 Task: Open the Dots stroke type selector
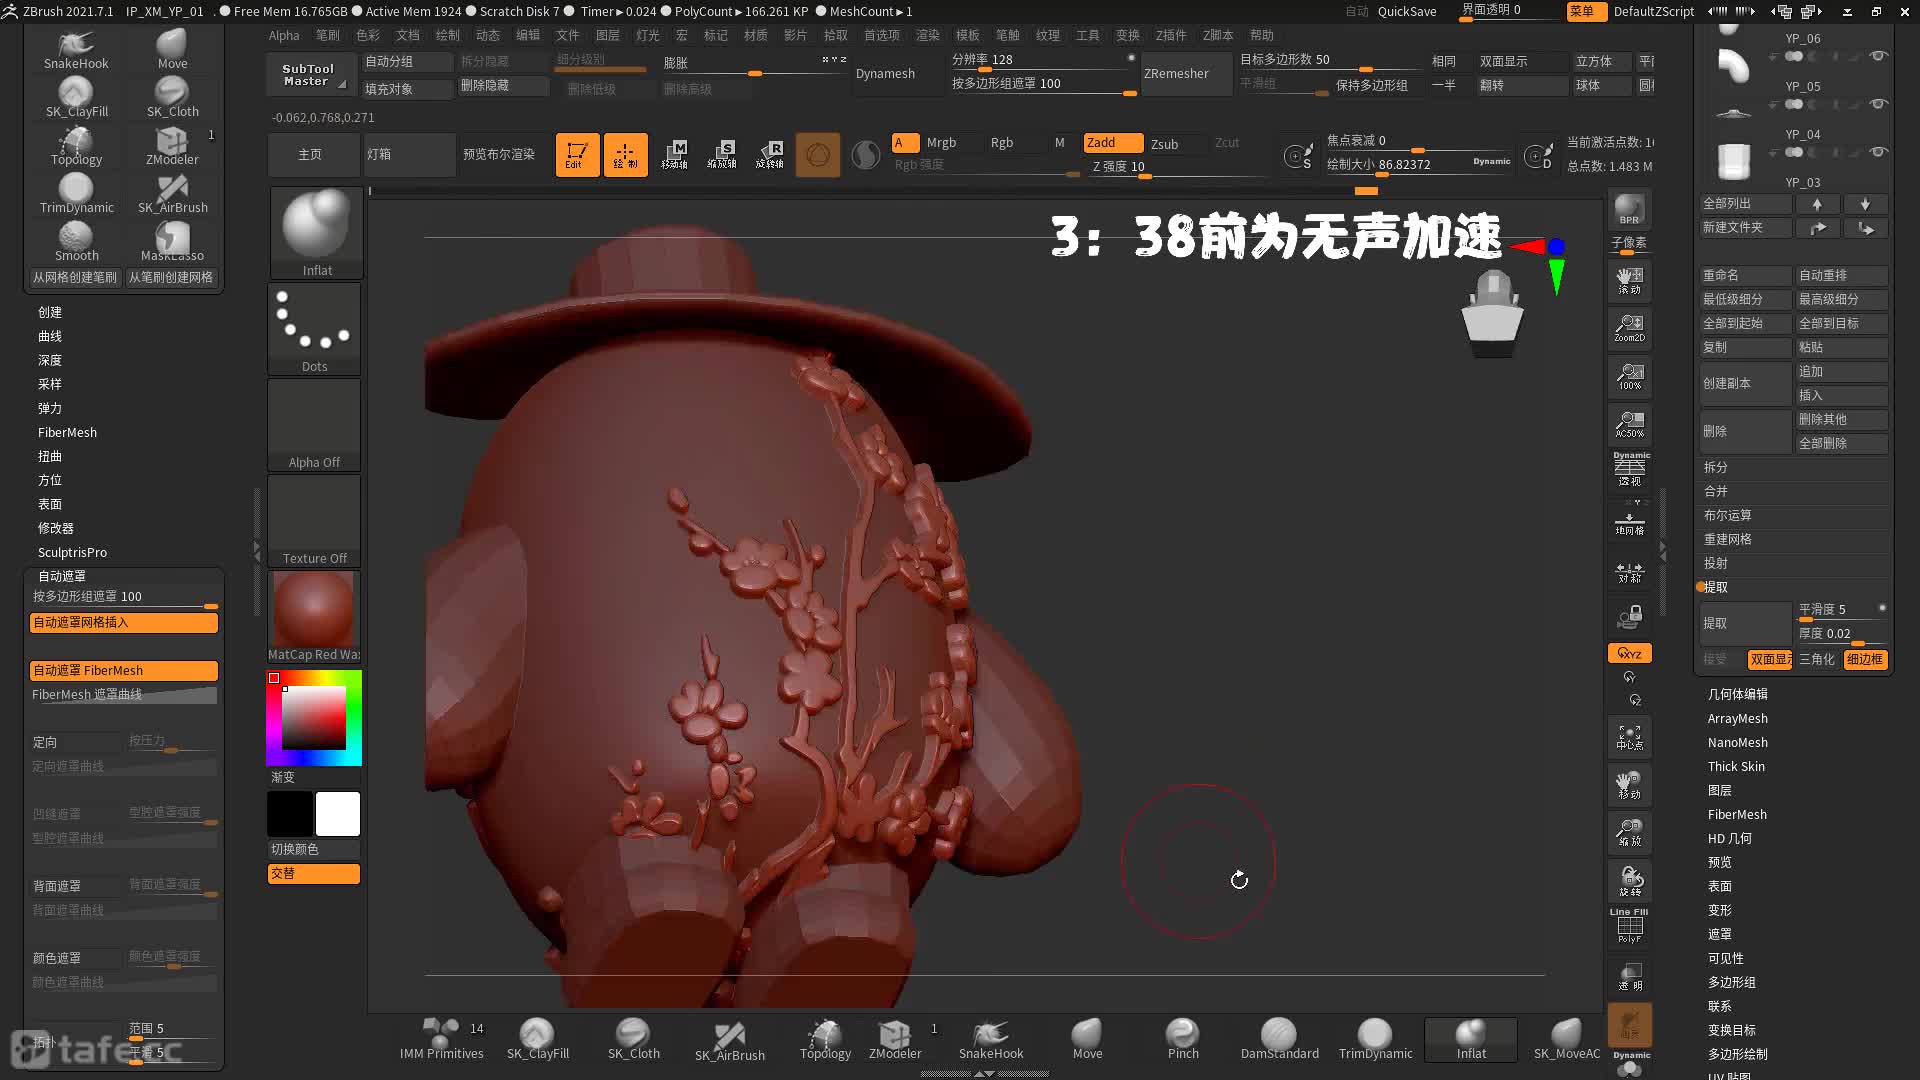tap(314, 328)
